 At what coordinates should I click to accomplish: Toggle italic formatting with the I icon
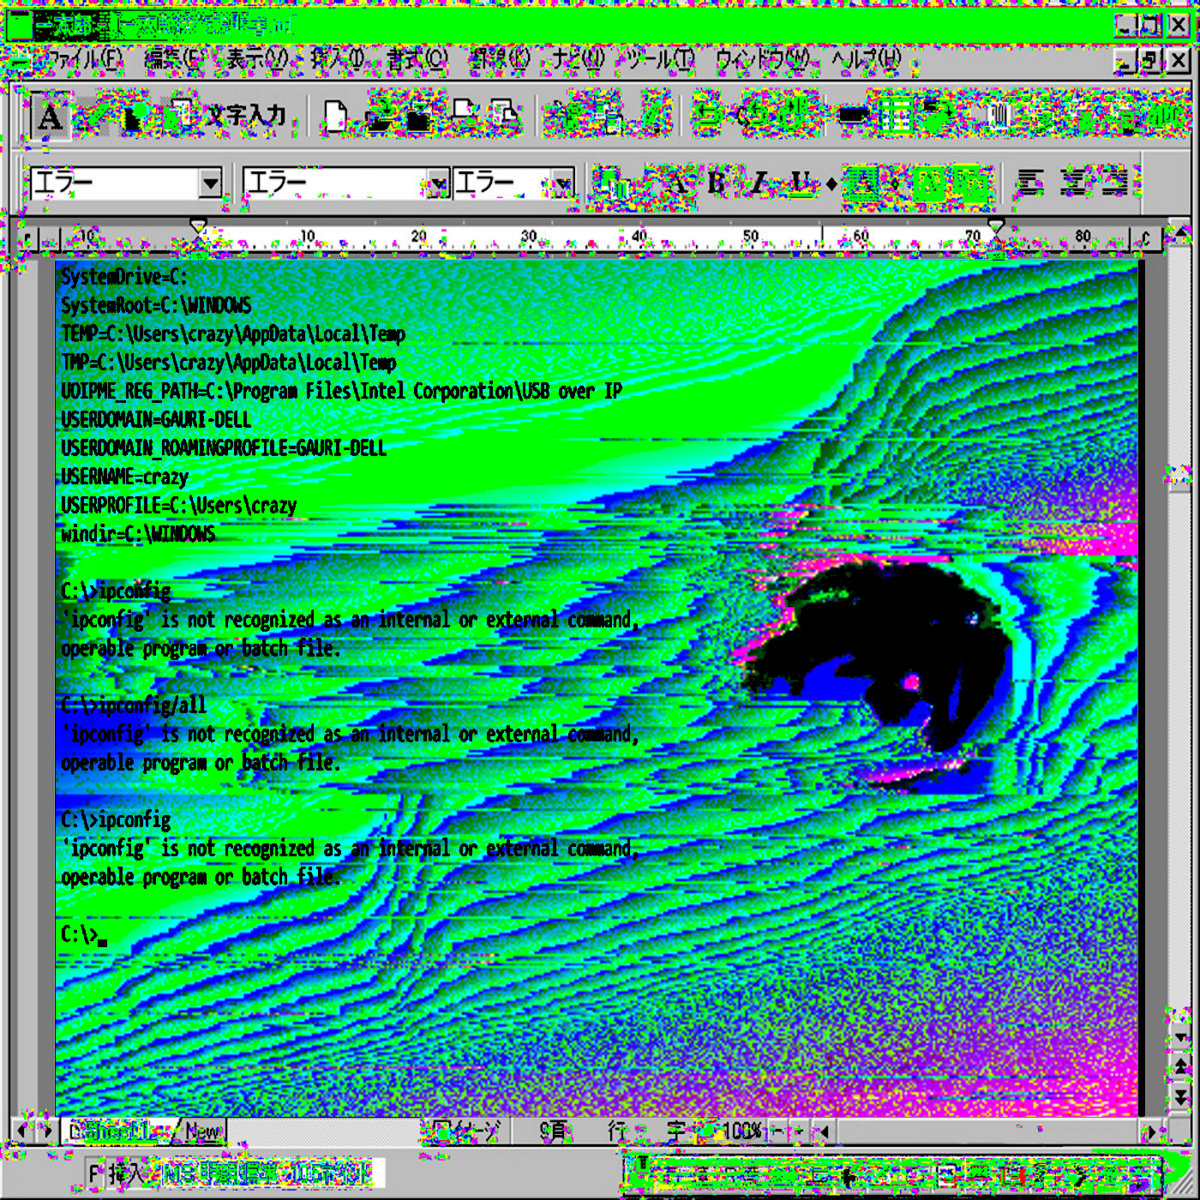pyautogui.click(x=759, y=183)
